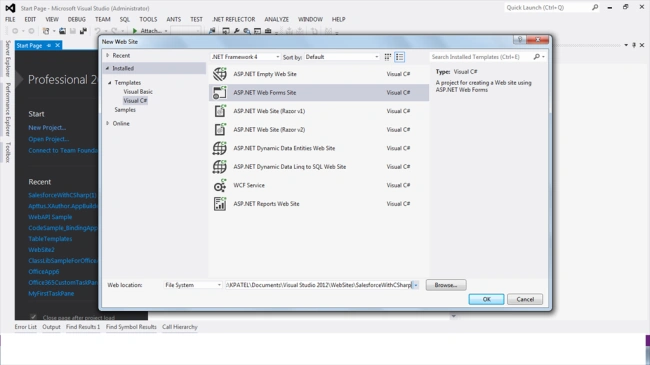Select the Visual Basic templates node
The height and width of the screenshot is (365, 650).
coord(138,92)
